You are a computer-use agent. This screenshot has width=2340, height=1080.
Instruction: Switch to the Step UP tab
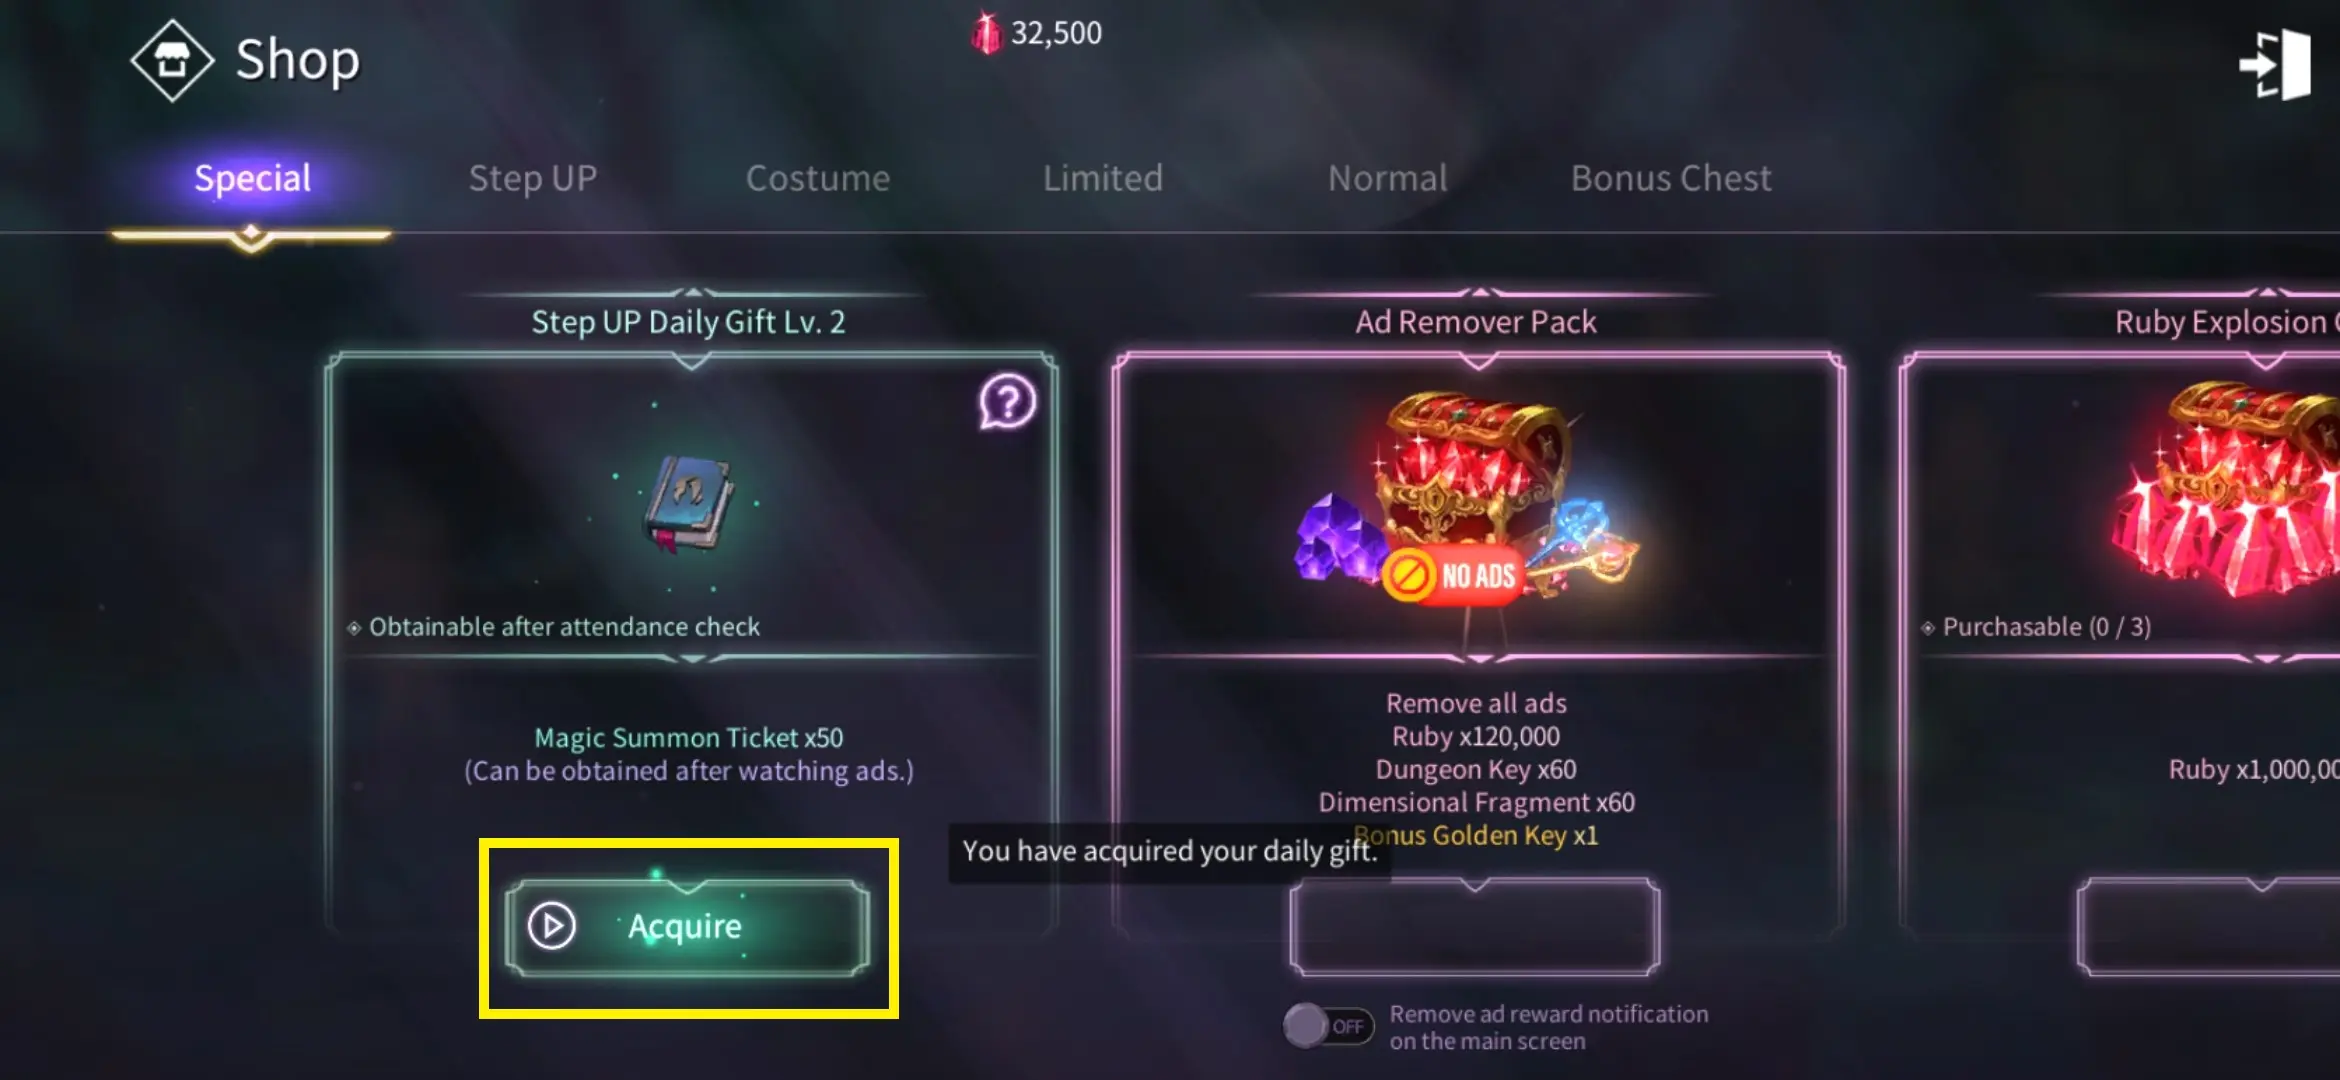coord(533,178)
